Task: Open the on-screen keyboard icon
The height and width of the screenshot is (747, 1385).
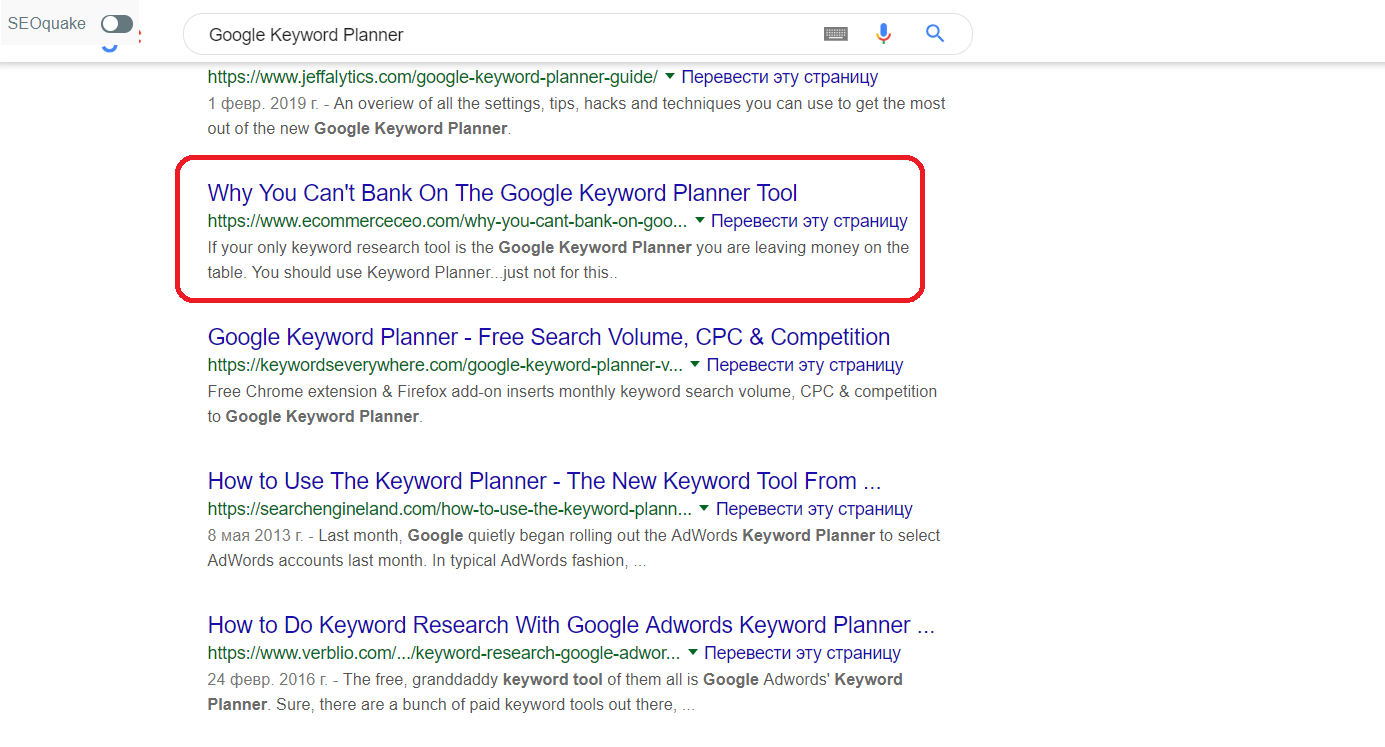Action: [x=836, y=34]
